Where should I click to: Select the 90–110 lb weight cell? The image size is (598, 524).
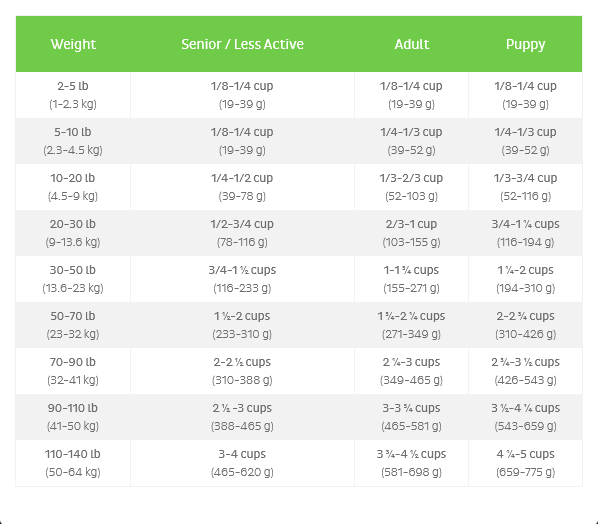point(73,417)
